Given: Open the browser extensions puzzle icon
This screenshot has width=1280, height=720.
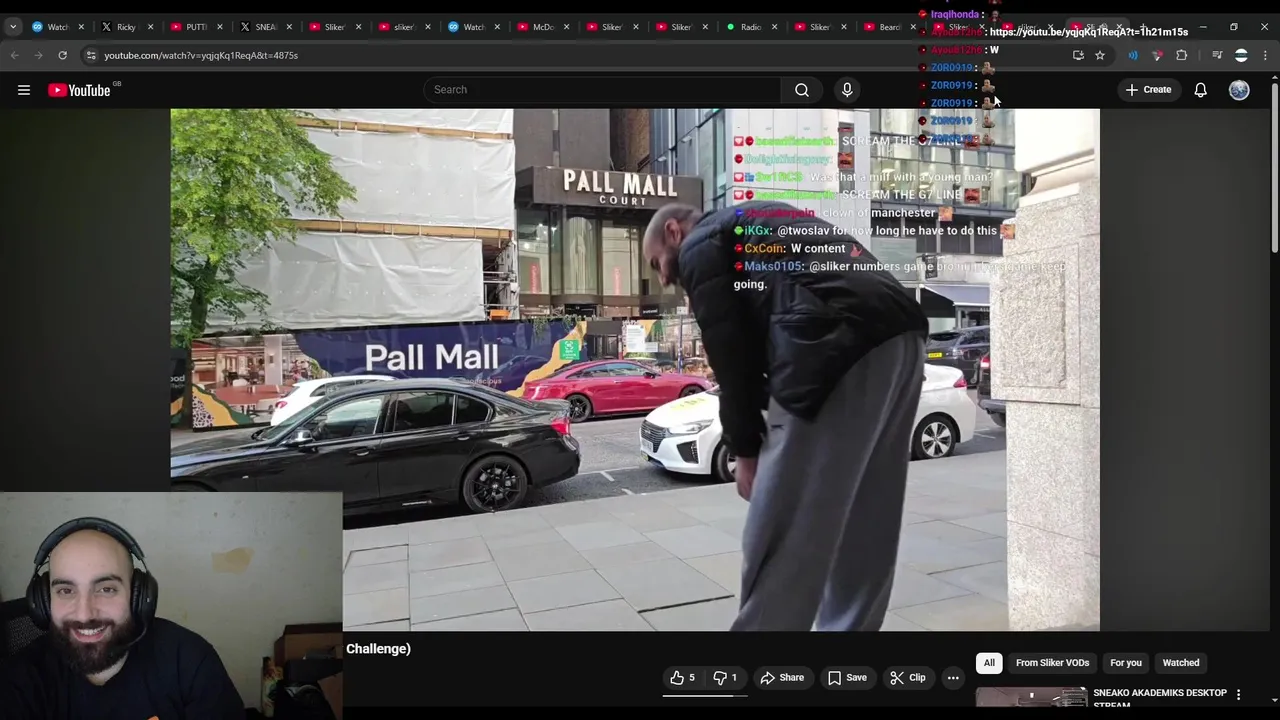Looking at the screenshot, I should coord(1182,55).
